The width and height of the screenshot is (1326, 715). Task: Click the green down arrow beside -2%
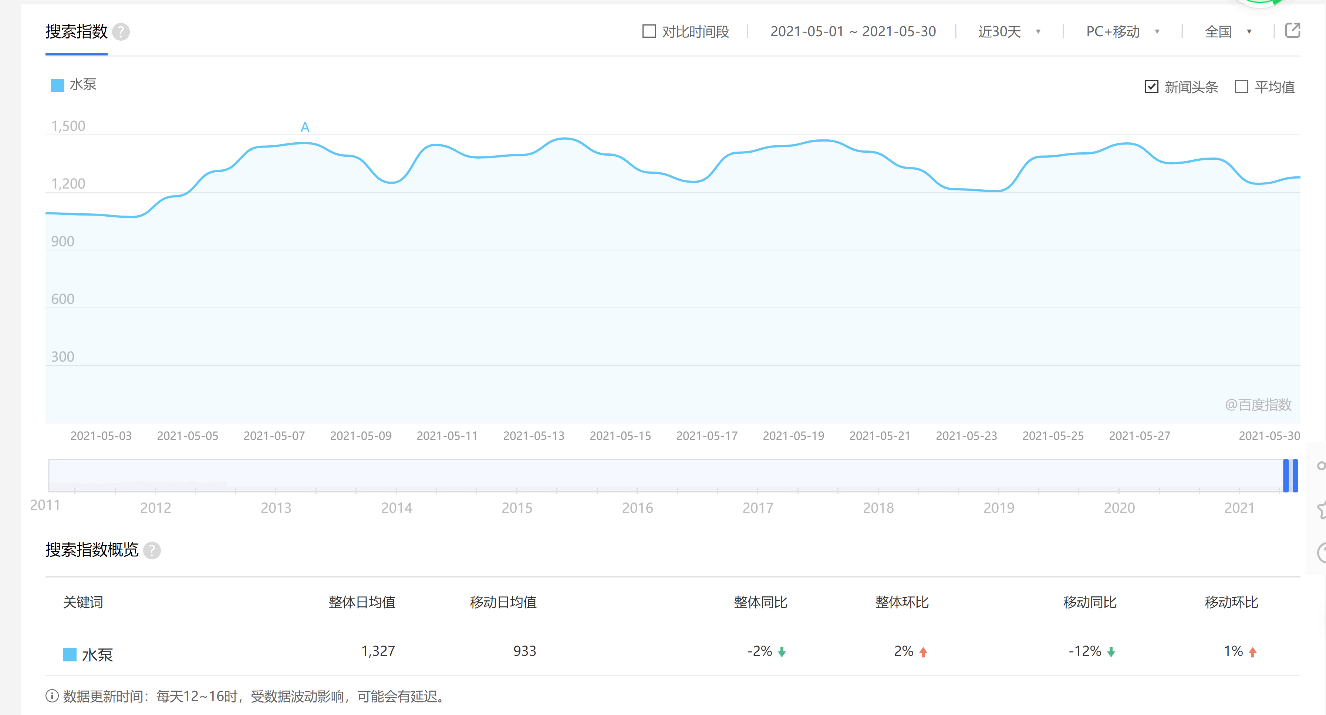pos(782,652)
